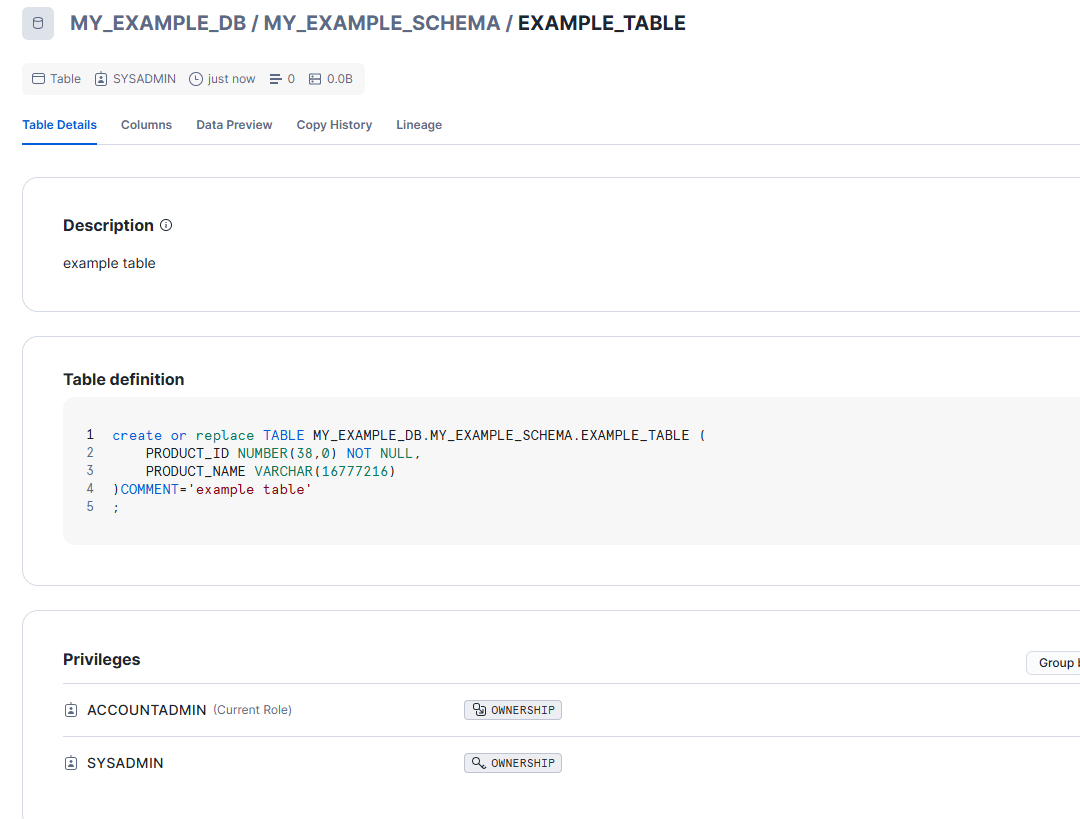Navigate to MY_EXAMPLE_SCHEMA in the breadcrumb
The width and height of the screenshot is (1080, 819).
tap(382, 23)
